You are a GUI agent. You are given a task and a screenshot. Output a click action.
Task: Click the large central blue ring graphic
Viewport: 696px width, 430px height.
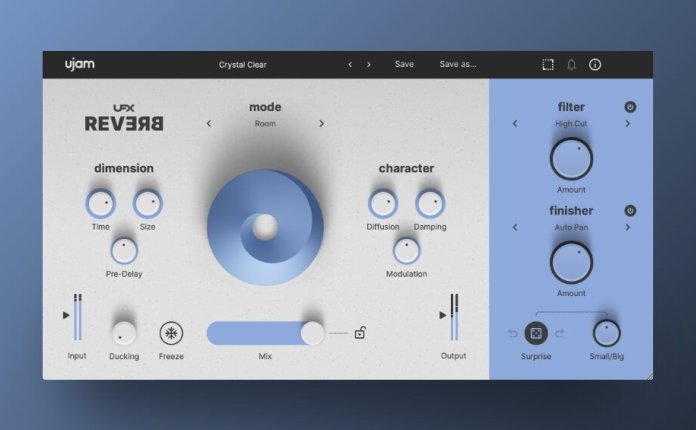pyautogui.click(x=265, y=227)
